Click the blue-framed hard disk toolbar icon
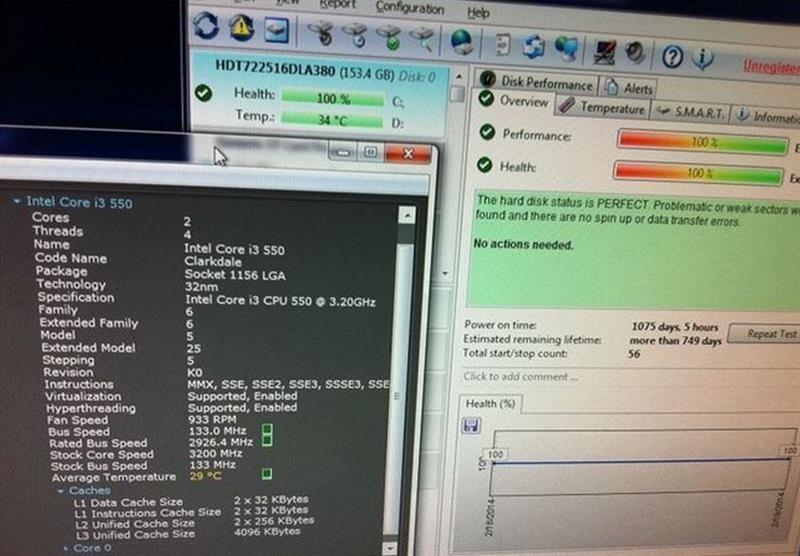The height and width of the screenshot is (556, 800). [x=277, y=30]
